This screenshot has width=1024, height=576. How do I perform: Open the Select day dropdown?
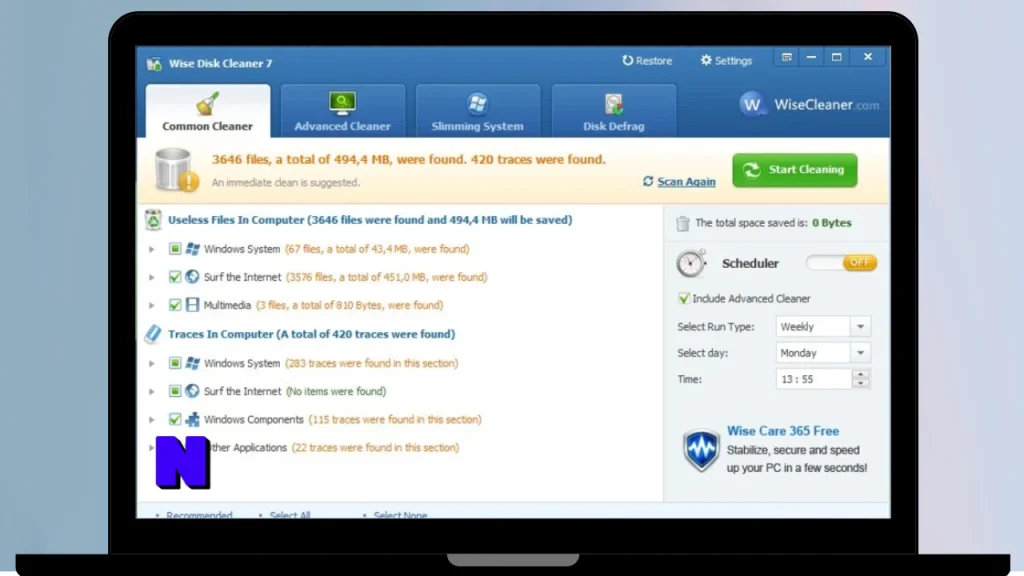[823, 353]
